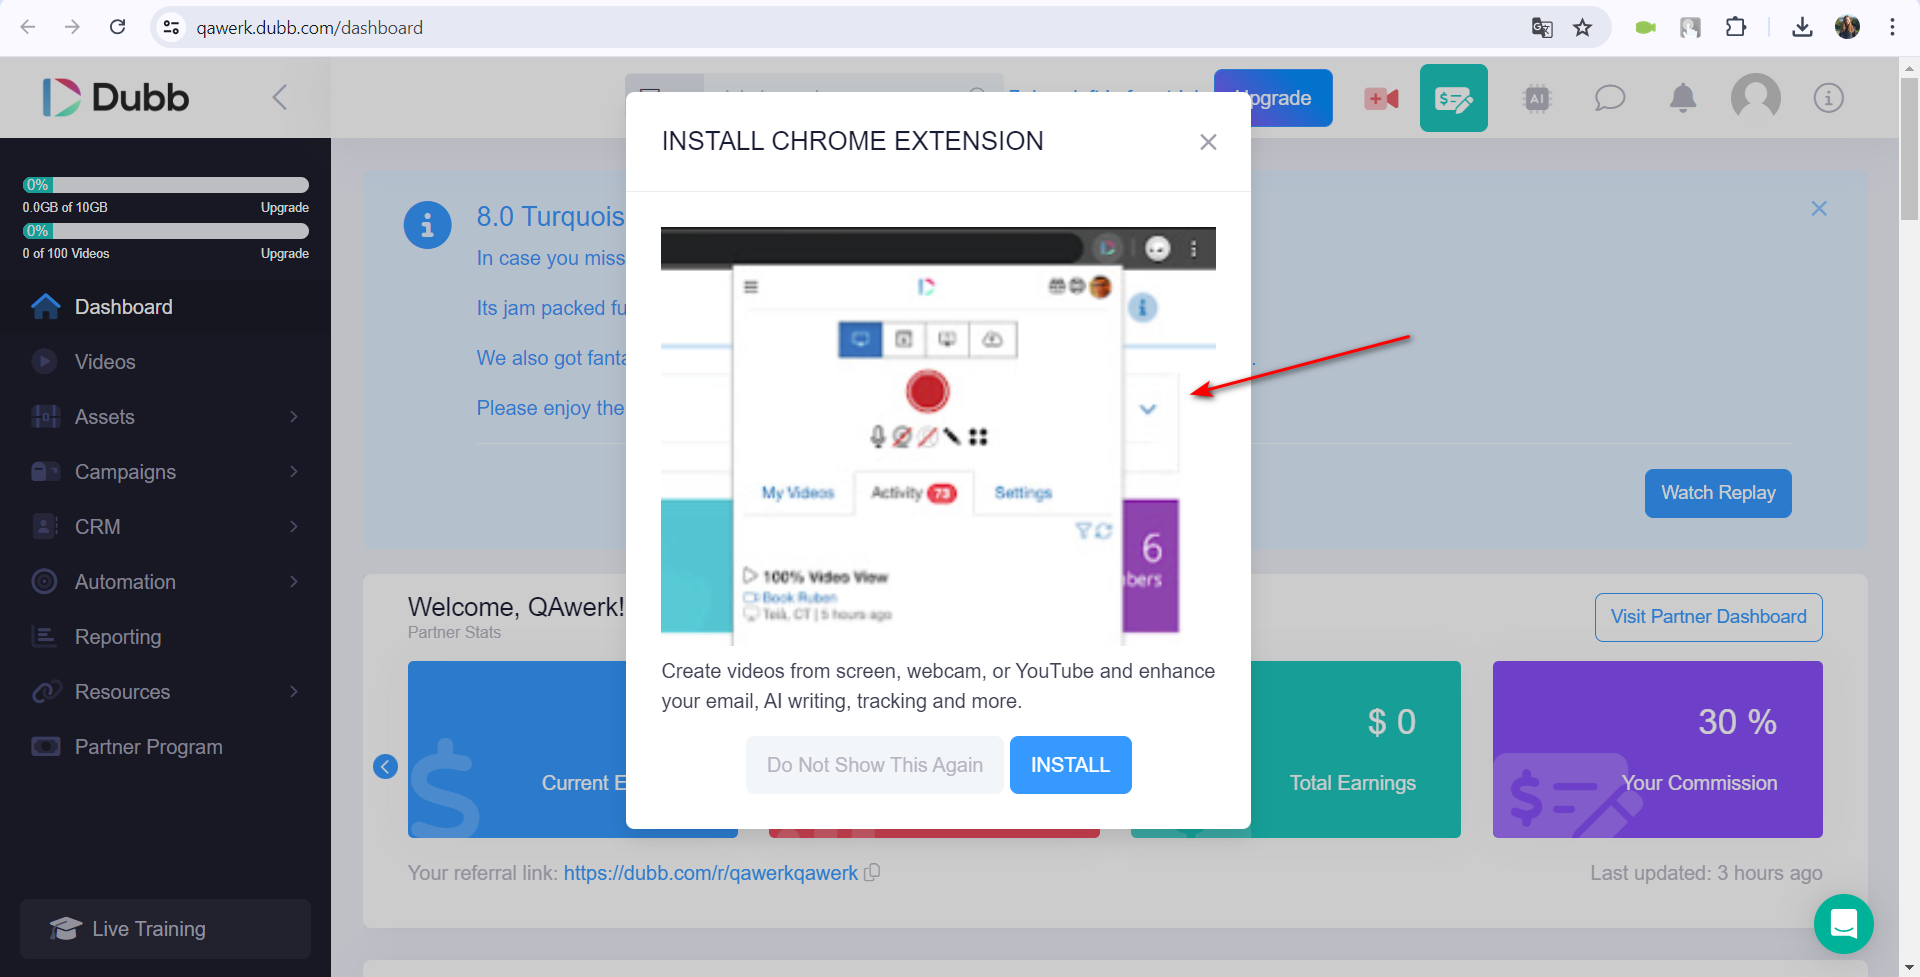The image size is (1920, 977).
Task: Click the green payment edit icon in header
Action: pyautogui.click(x=1453, y=98)
